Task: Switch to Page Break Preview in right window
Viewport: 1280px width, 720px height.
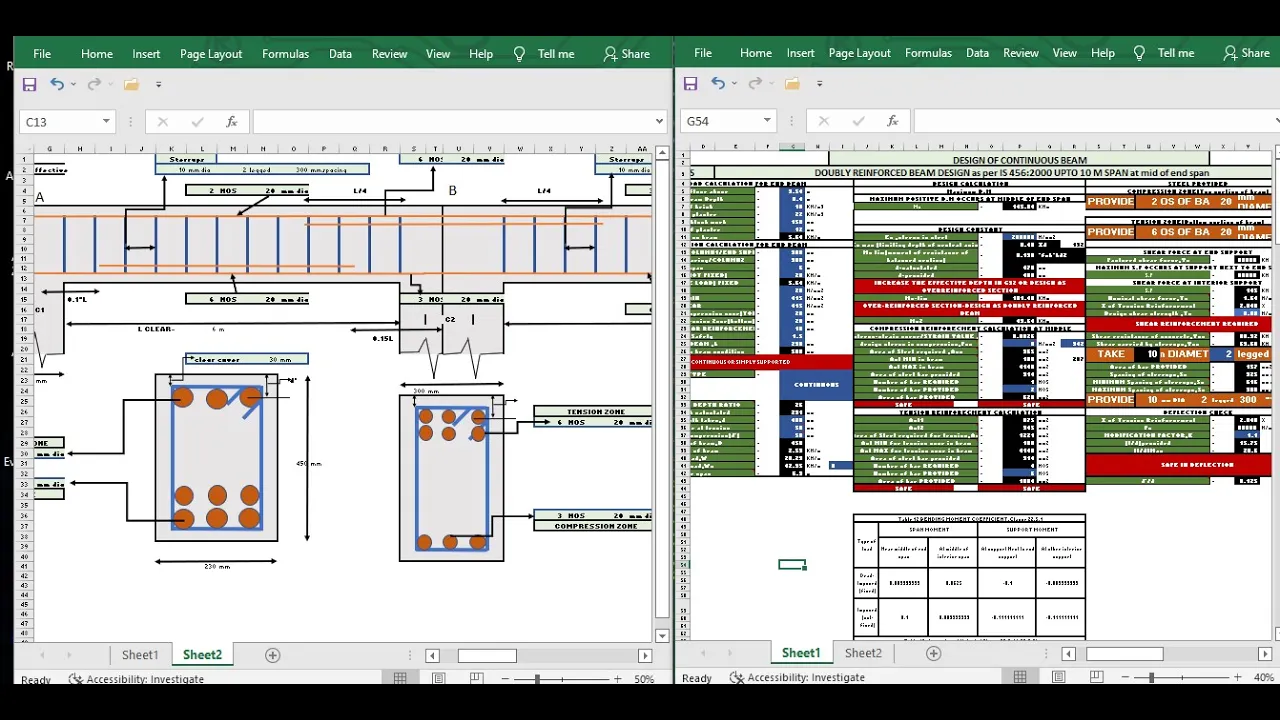Action: coord(1096,677)
